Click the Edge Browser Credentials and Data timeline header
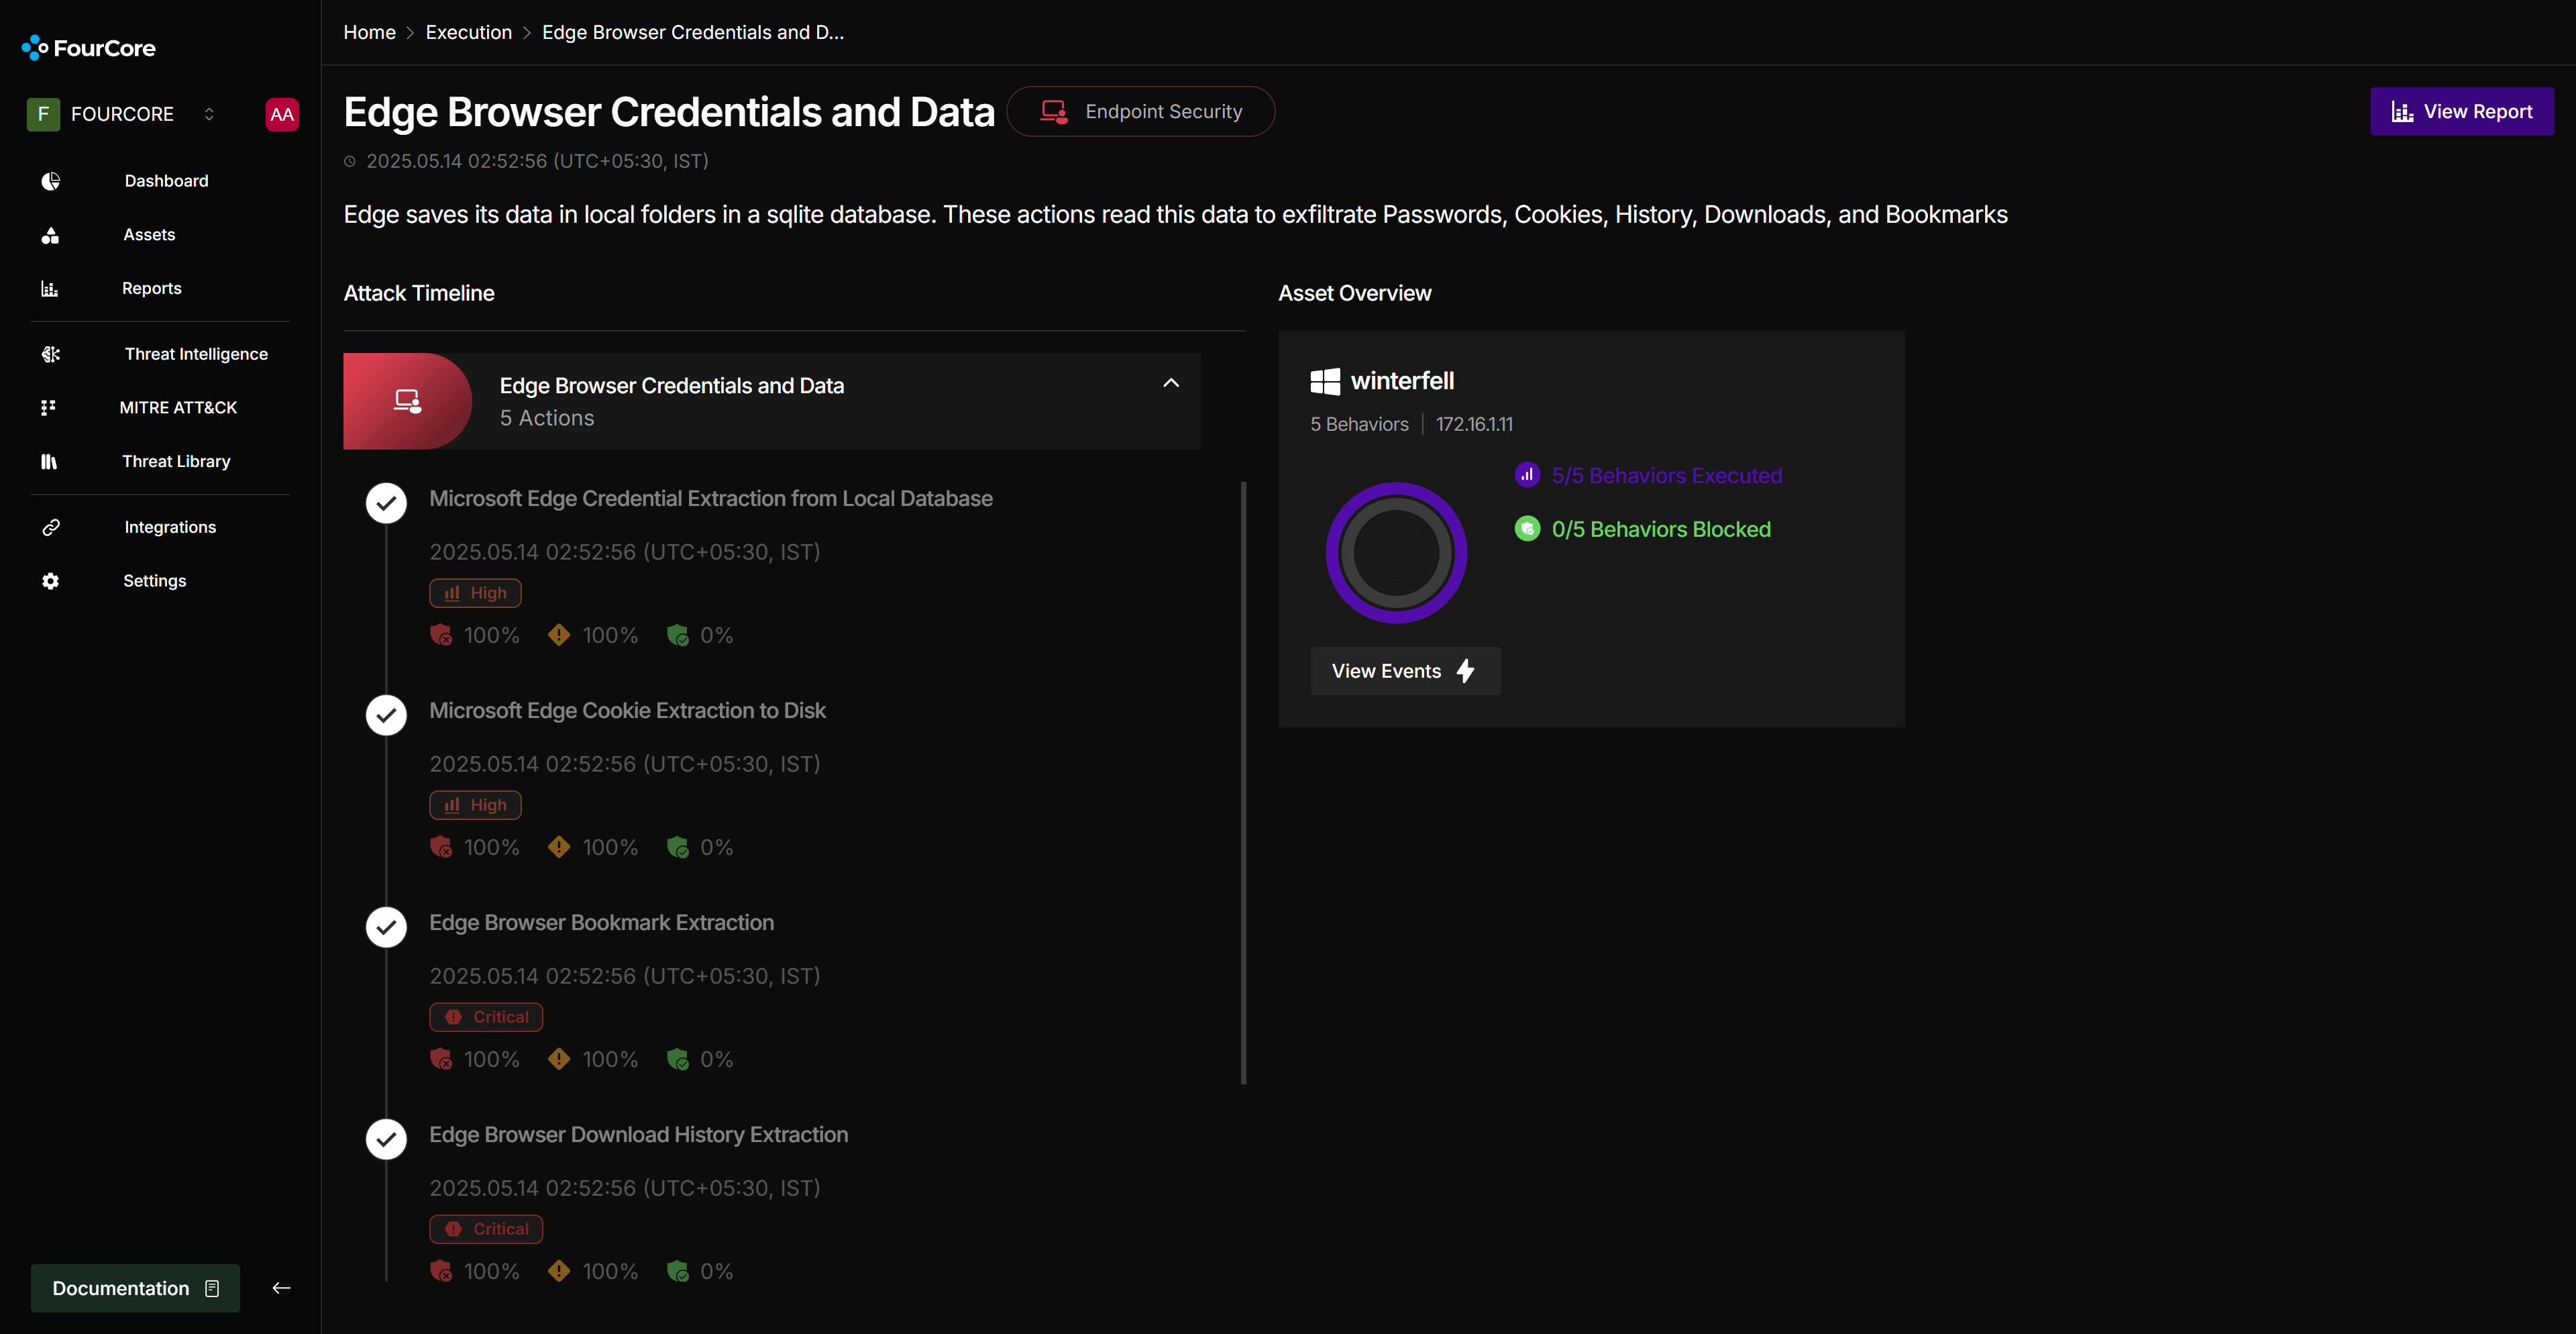 coord(771,401)
